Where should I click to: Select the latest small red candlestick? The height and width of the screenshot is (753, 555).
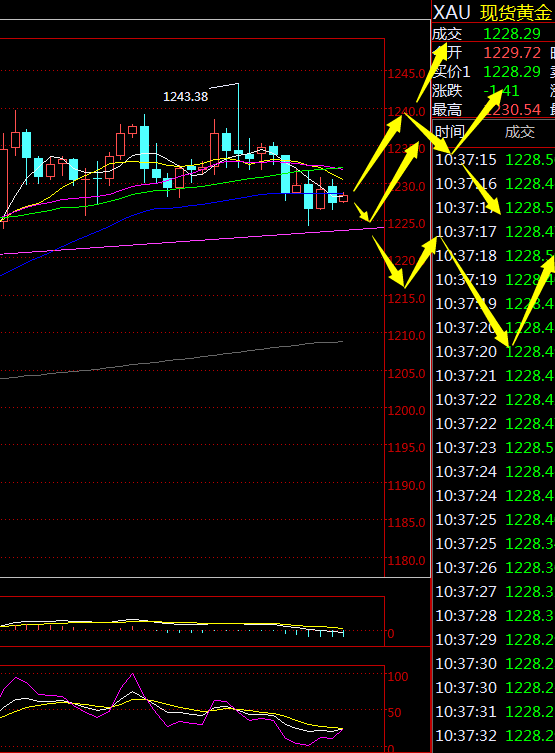344,198
